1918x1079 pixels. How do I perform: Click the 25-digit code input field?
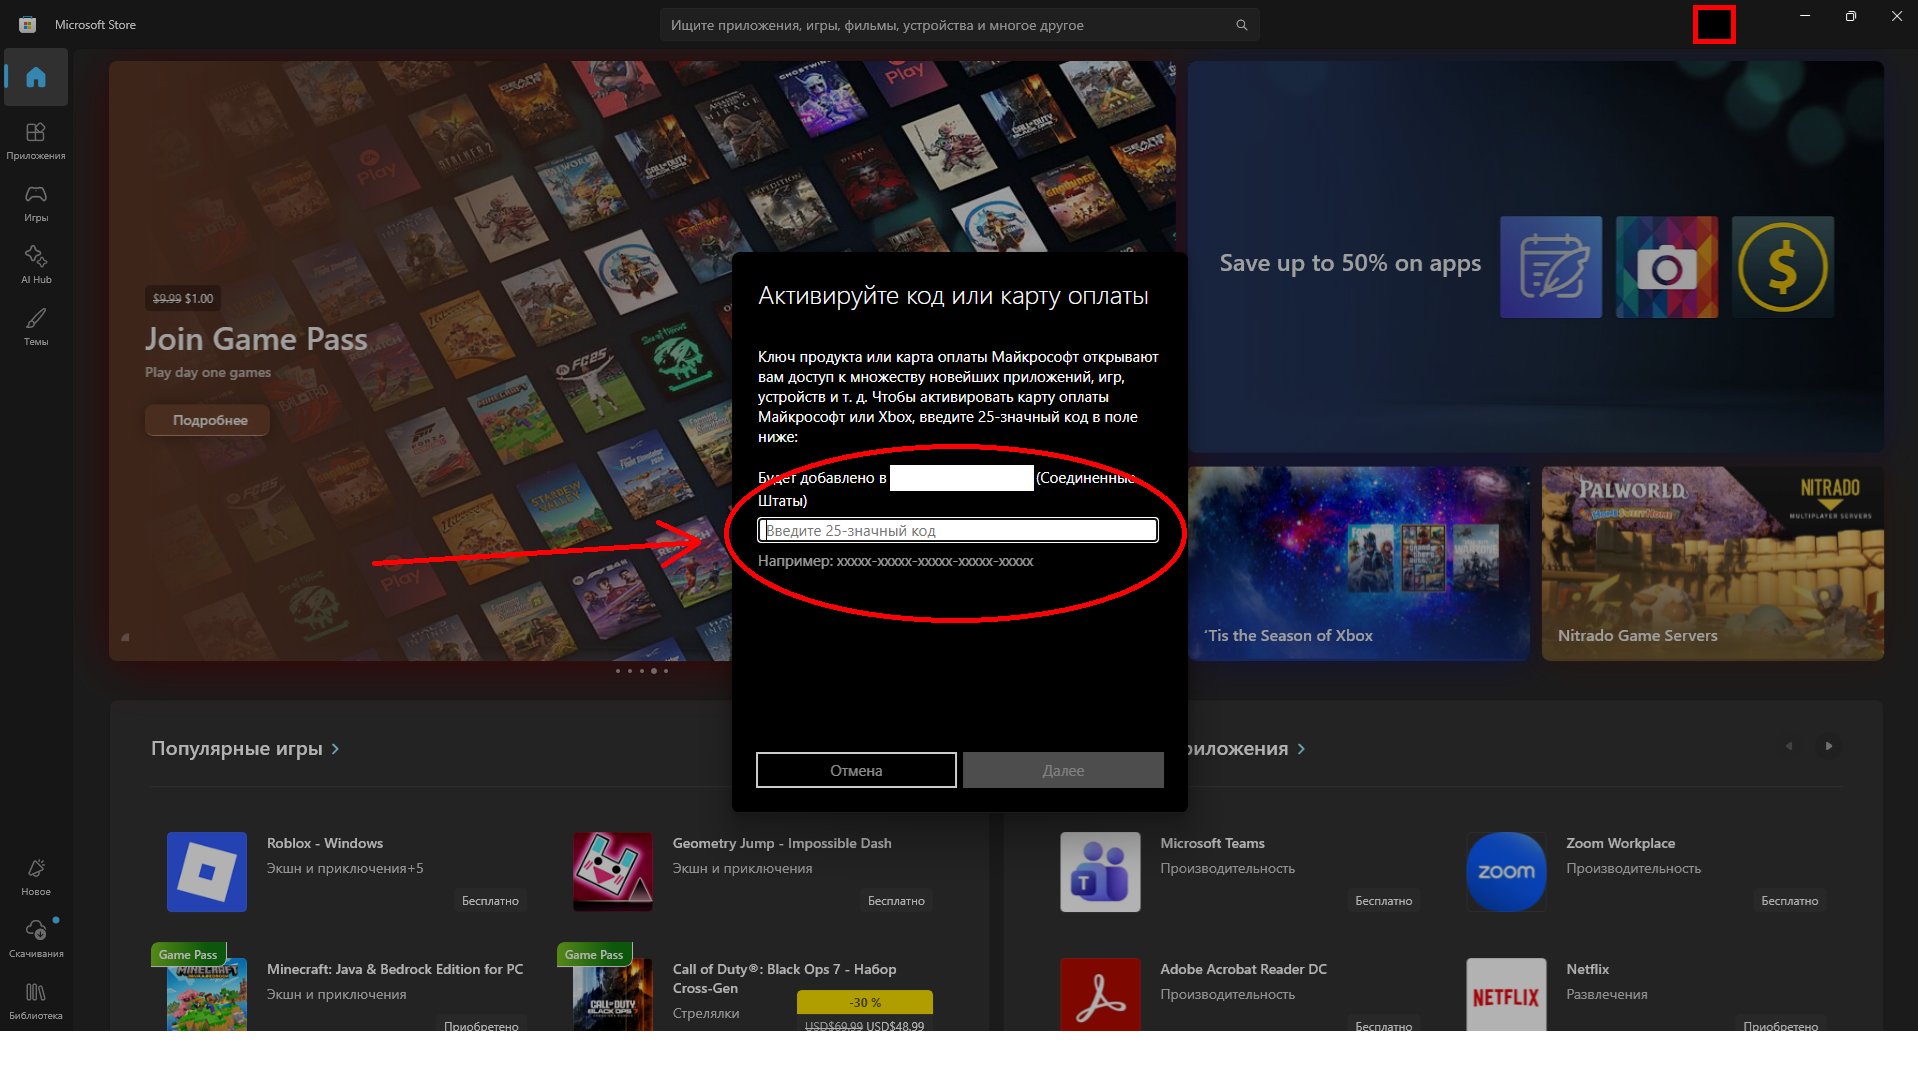click(x=957, y=530)
